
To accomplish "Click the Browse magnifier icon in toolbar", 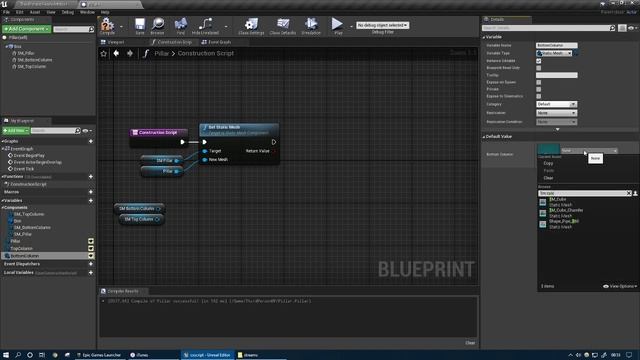I will tap(158, 24).
